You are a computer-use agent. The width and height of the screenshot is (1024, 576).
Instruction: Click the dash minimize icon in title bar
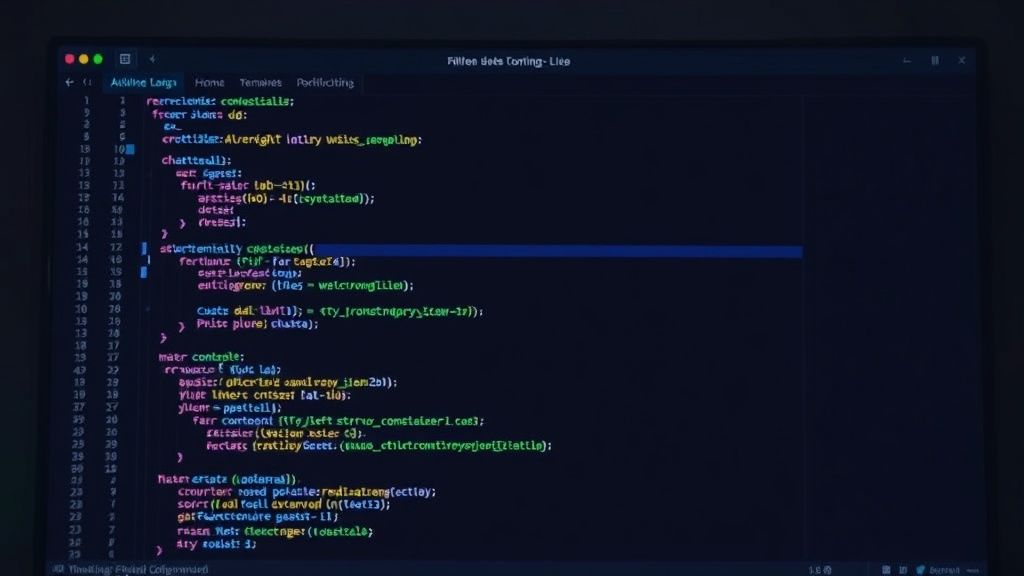pyautogui.click(x=906, y=61)
